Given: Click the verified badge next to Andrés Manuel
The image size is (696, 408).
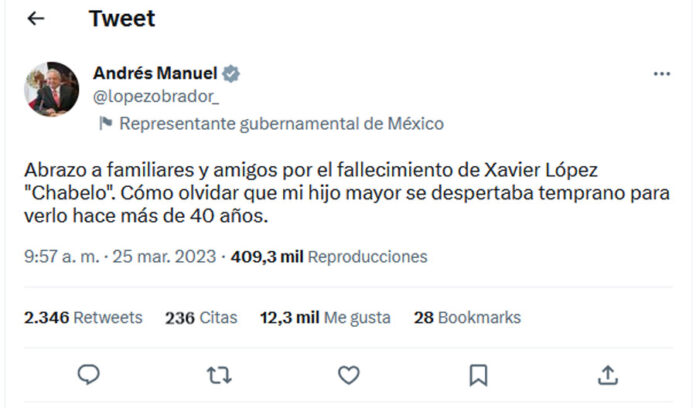Looking at the screenshot, I should tap(231, 74).
